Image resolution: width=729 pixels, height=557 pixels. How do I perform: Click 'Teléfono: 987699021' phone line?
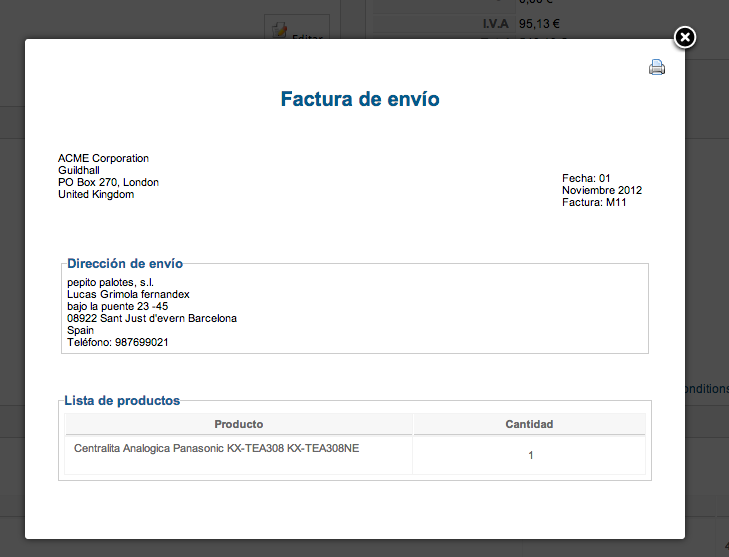point(118,343)
